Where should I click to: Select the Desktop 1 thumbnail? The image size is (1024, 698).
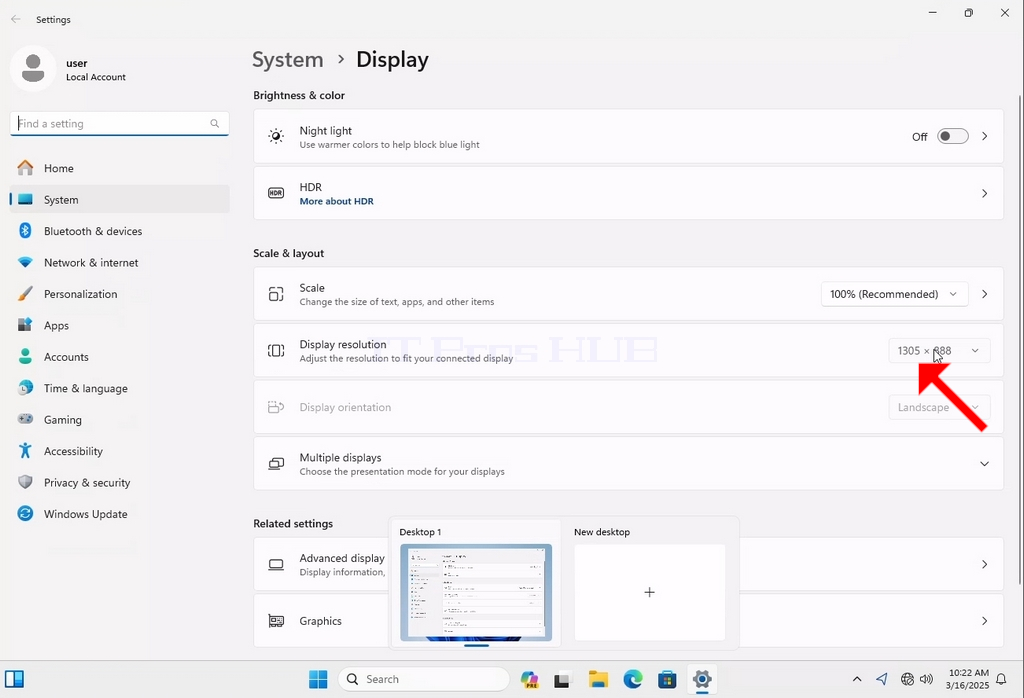point(476,592)
